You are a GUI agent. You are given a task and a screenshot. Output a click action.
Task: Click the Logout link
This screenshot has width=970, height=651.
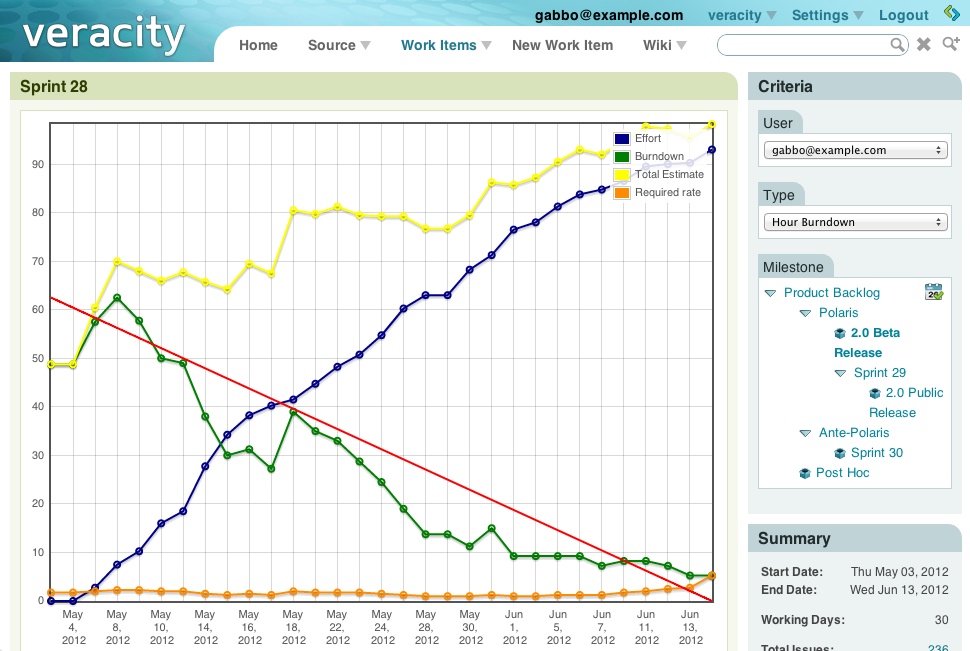coord(904,15)
